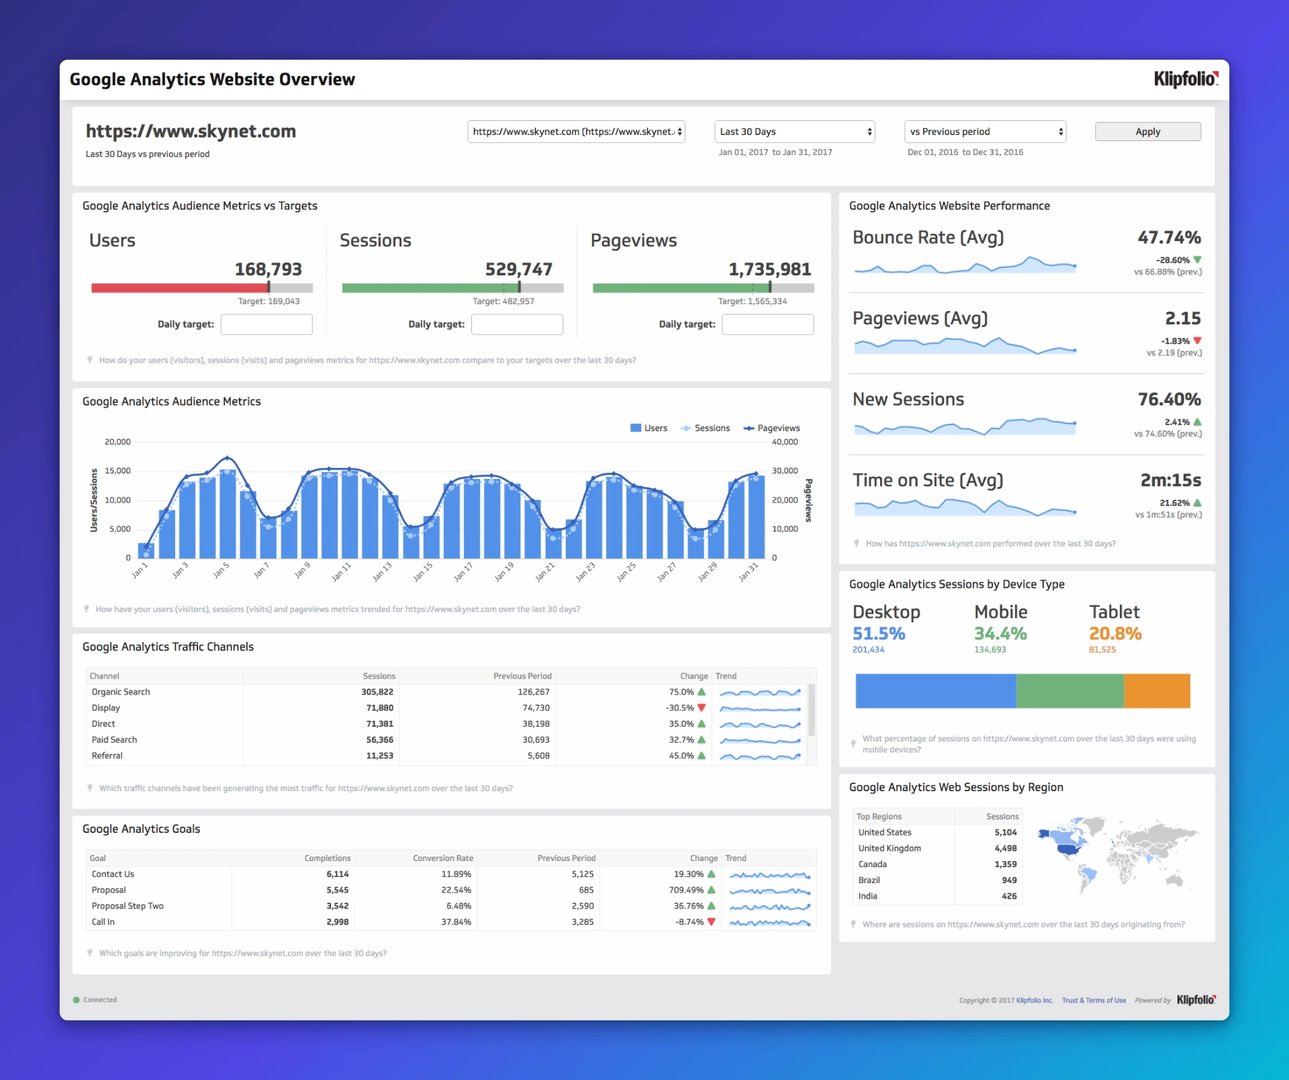Click the green Mobile segment of device bar
1289x1080 pixels.
[x=1070, y=691]
